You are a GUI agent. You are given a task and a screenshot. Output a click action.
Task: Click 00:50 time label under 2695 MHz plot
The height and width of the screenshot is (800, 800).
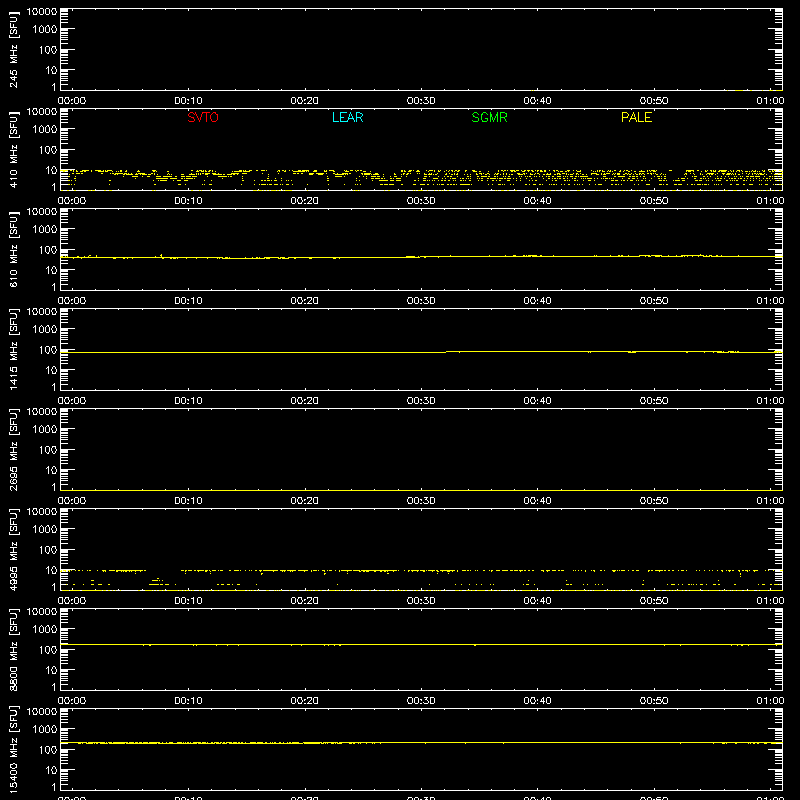[x=654, y=501]
